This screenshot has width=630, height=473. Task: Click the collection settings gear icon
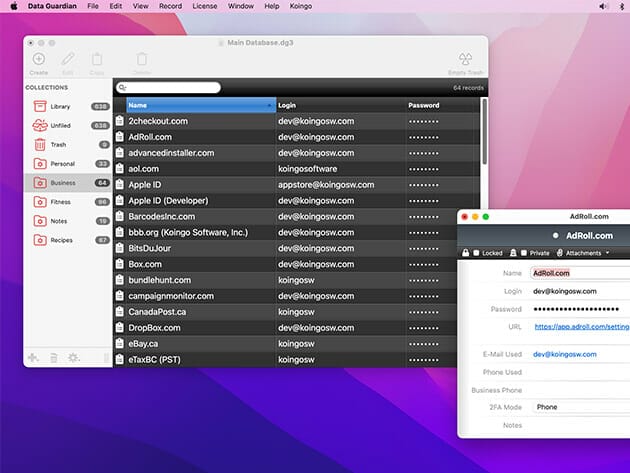coord(73,357)
